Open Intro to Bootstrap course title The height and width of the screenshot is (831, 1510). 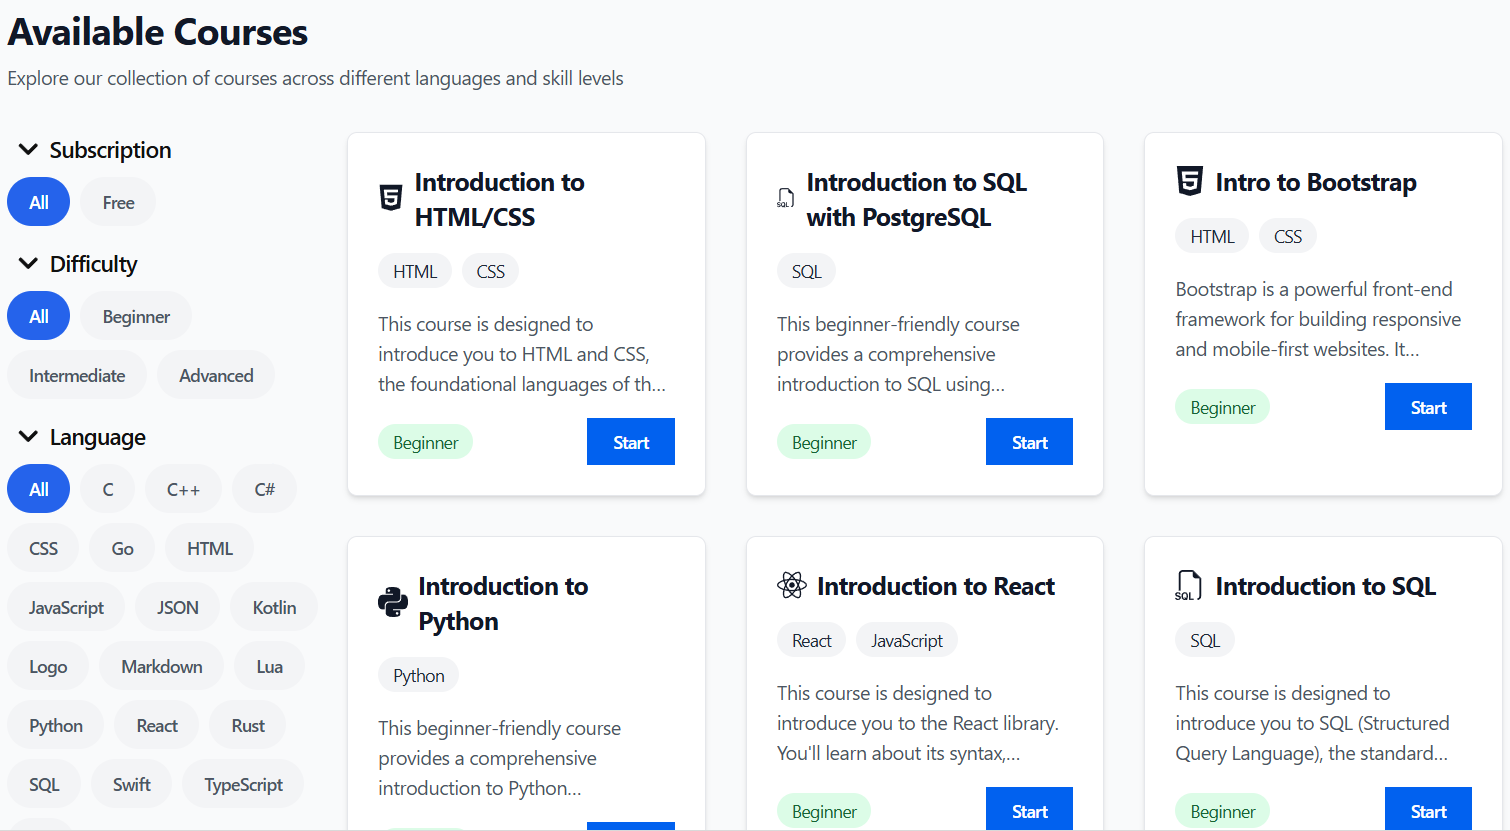[1316, 182]
